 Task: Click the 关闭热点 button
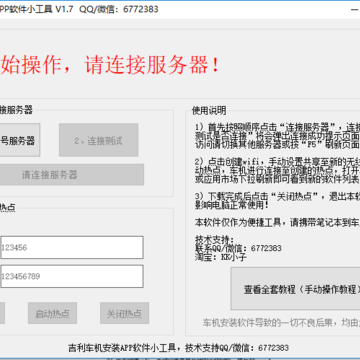(x=124, y=313)
